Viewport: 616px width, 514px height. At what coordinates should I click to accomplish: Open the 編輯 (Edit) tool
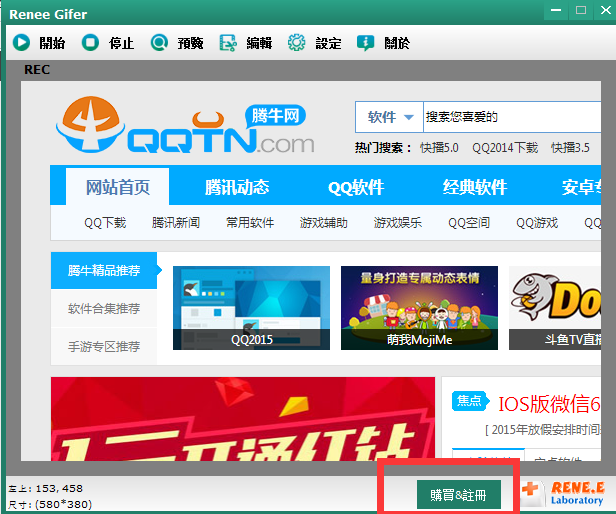228,43
